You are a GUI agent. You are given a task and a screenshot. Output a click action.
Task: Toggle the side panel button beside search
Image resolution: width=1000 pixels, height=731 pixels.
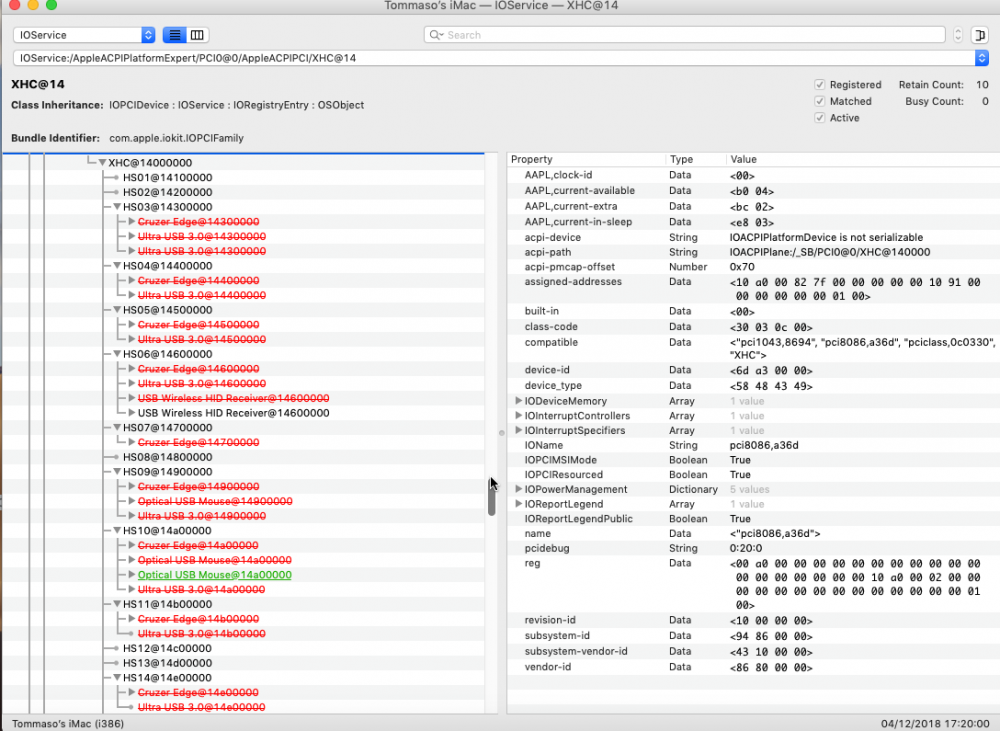tap(980, 35)
